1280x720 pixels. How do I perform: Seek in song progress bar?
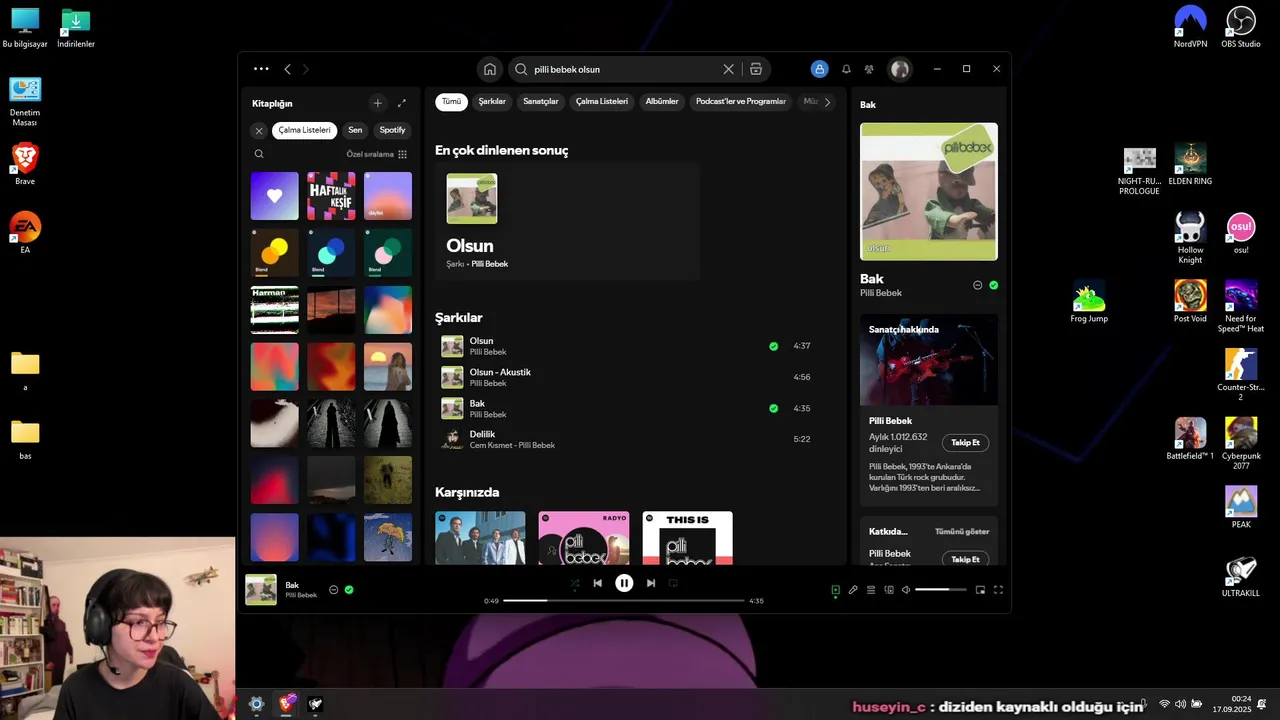pyautogui.click(x=624, y=601)
